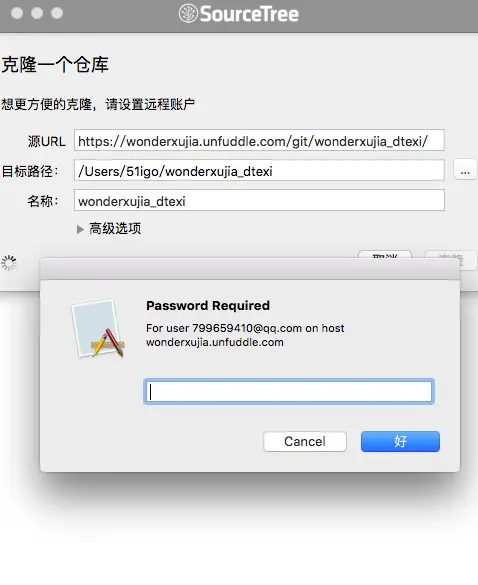Click the SourceTree logo icon in title bar

click(x=188, y=13)
